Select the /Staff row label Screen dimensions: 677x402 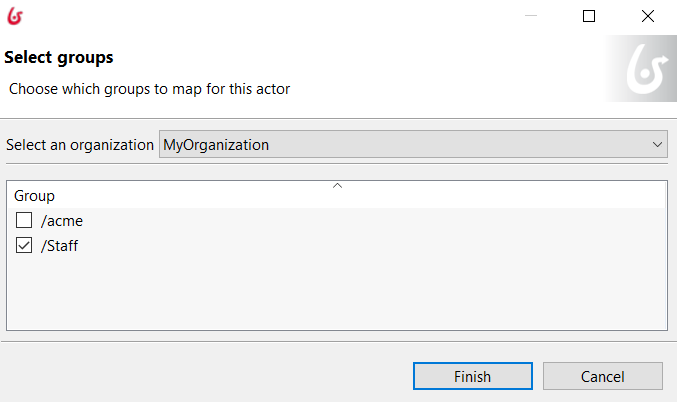(60, 246)
